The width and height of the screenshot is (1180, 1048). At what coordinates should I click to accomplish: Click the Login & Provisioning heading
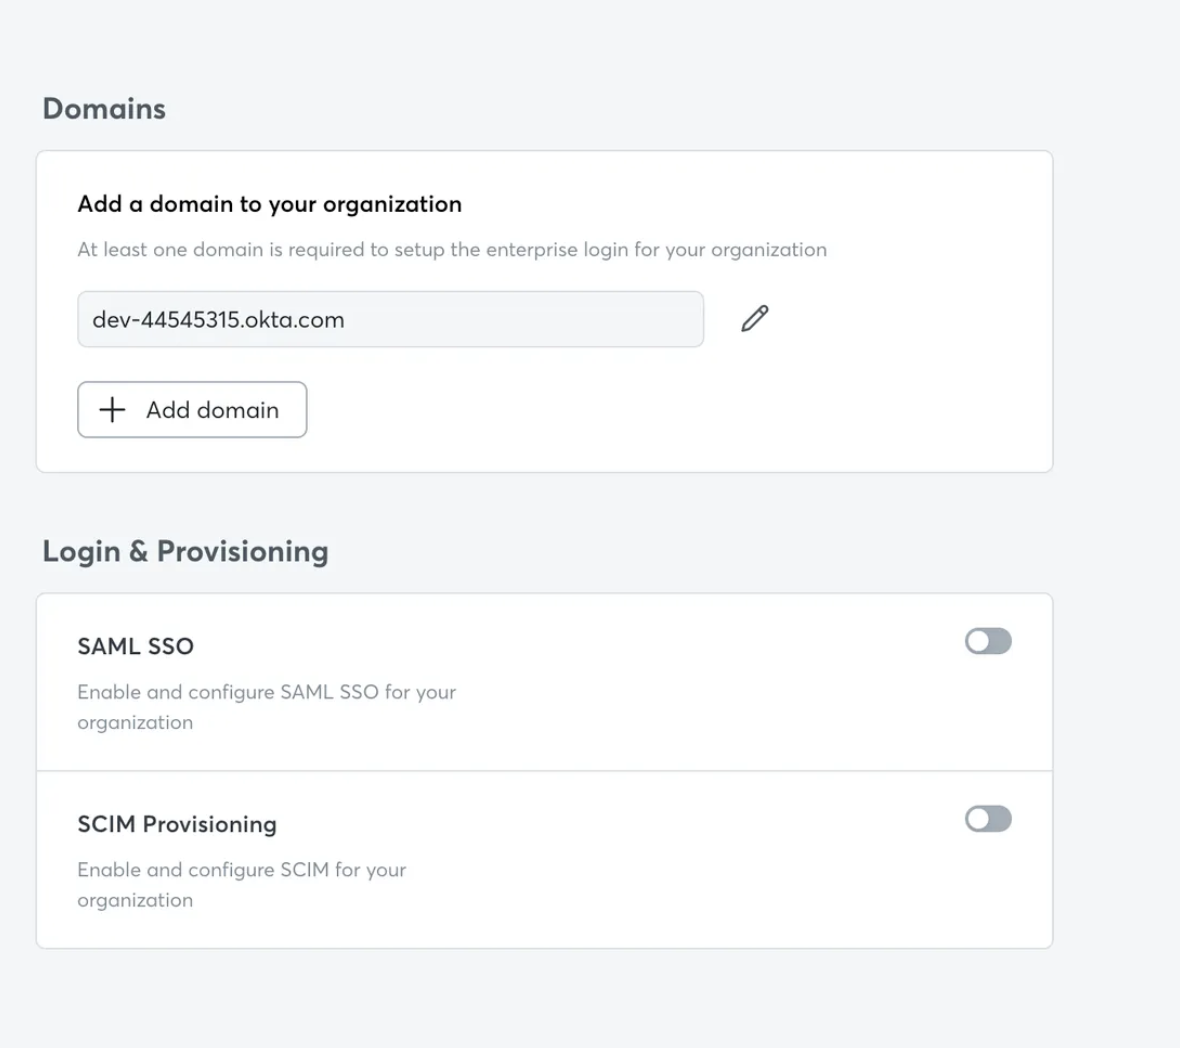point(185,552)
